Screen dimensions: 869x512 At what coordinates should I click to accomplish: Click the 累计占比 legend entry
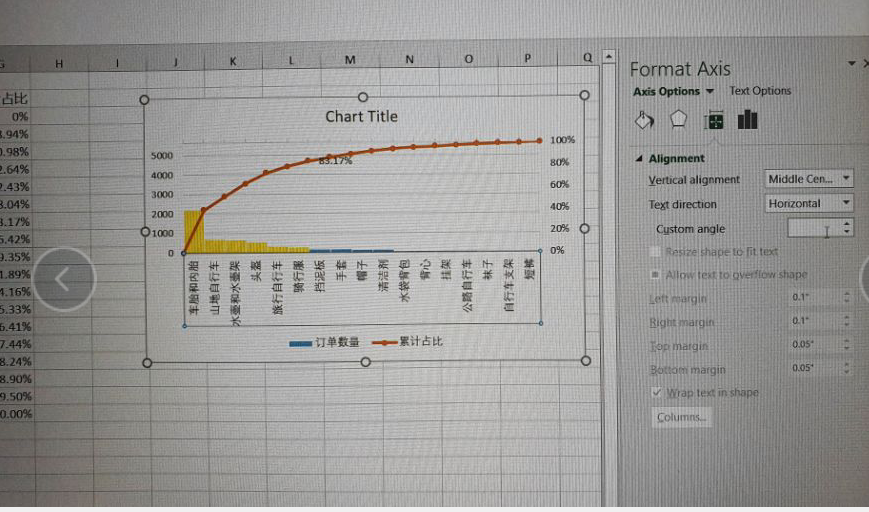click(407, 342)
